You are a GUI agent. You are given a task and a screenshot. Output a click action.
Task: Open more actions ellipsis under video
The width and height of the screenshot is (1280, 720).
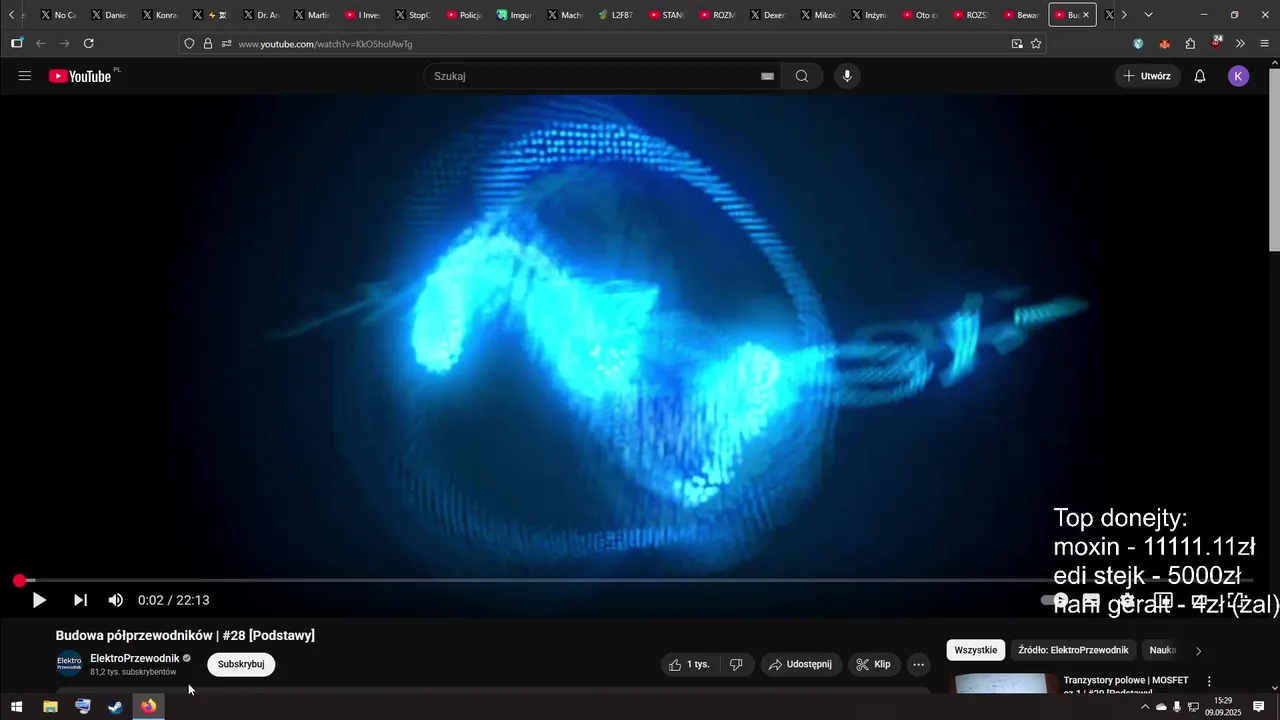coord(919,664)
